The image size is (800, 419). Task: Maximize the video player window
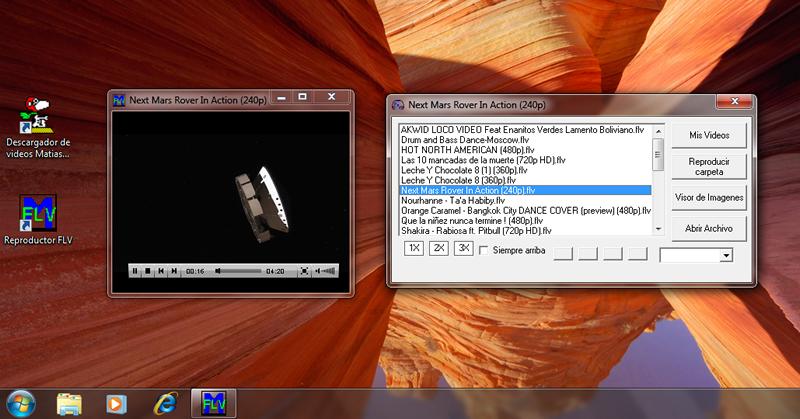click(303, 96)
